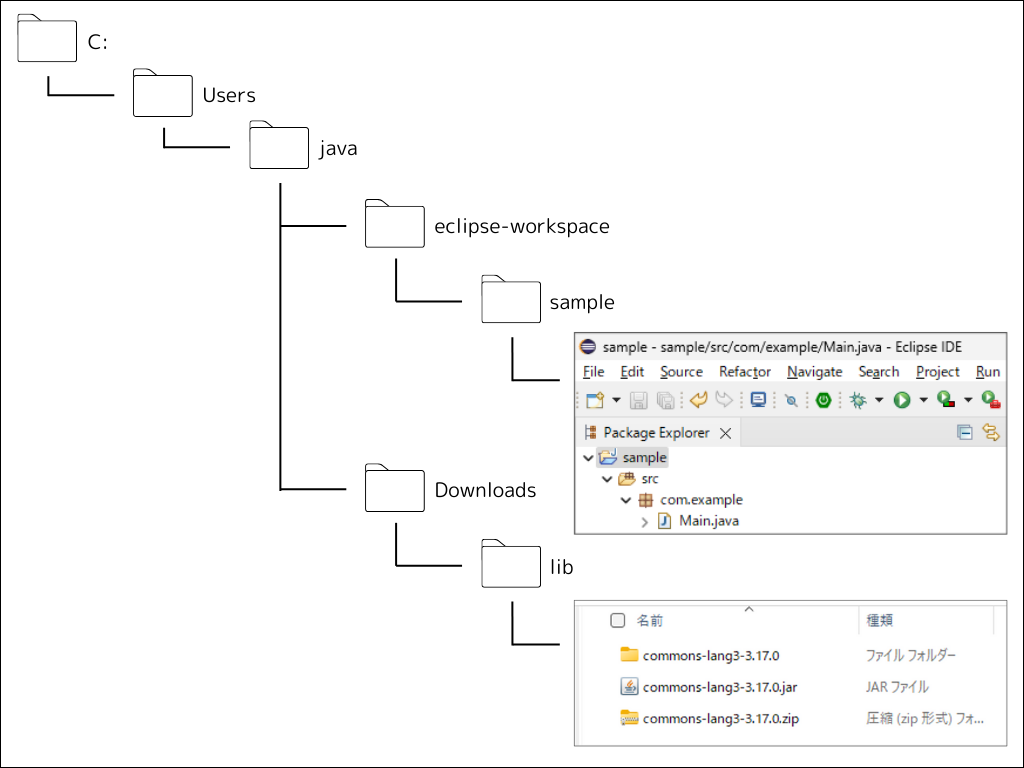
Task: Open the Run dropdown arrow
Action: pyautogui.click(x=923, y=400)
